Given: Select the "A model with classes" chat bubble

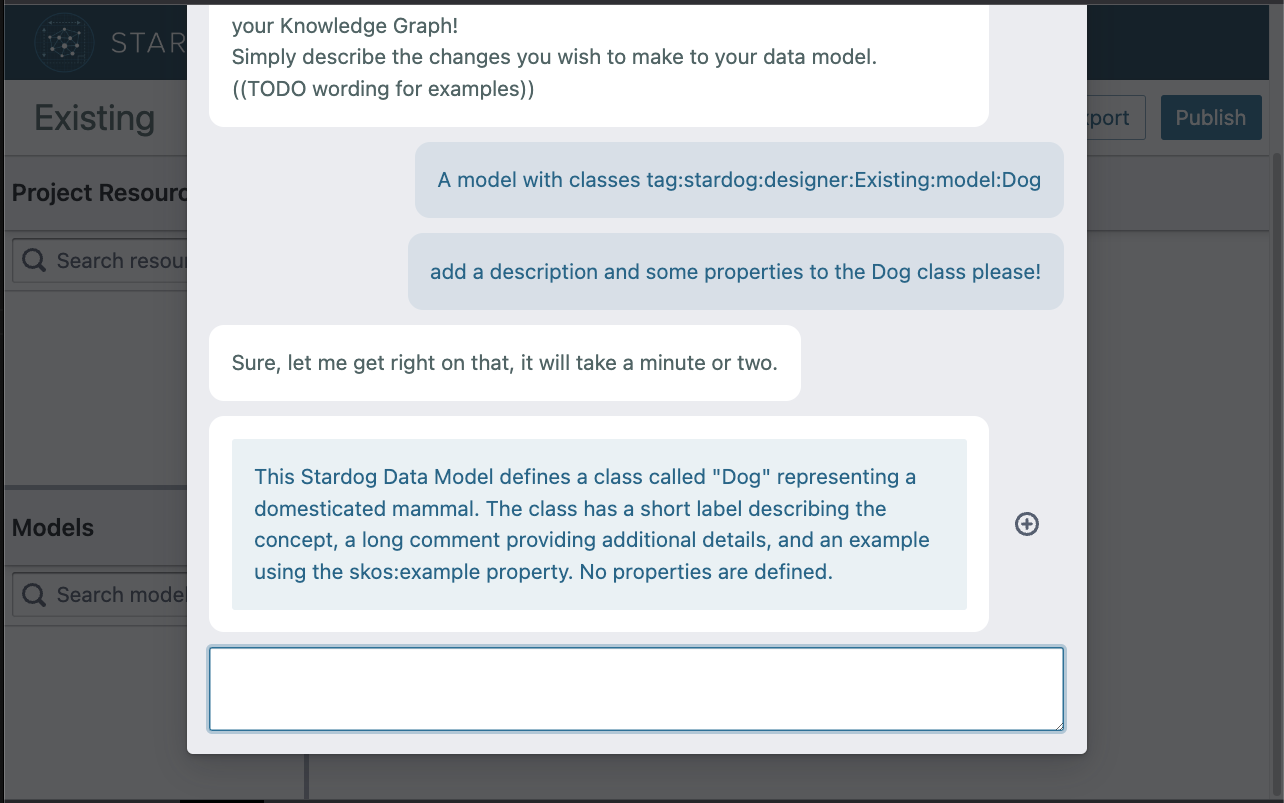Looking at the screenshot, I should tap(739, 180).
